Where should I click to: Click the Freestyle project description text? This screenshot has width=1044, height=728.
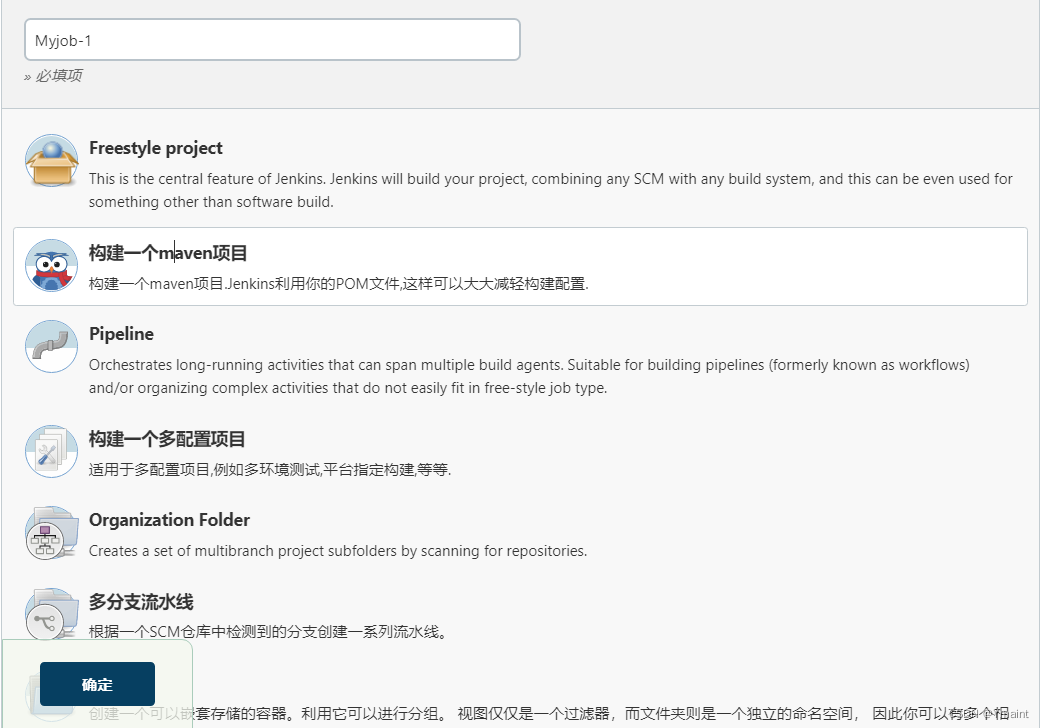point(551,190)
